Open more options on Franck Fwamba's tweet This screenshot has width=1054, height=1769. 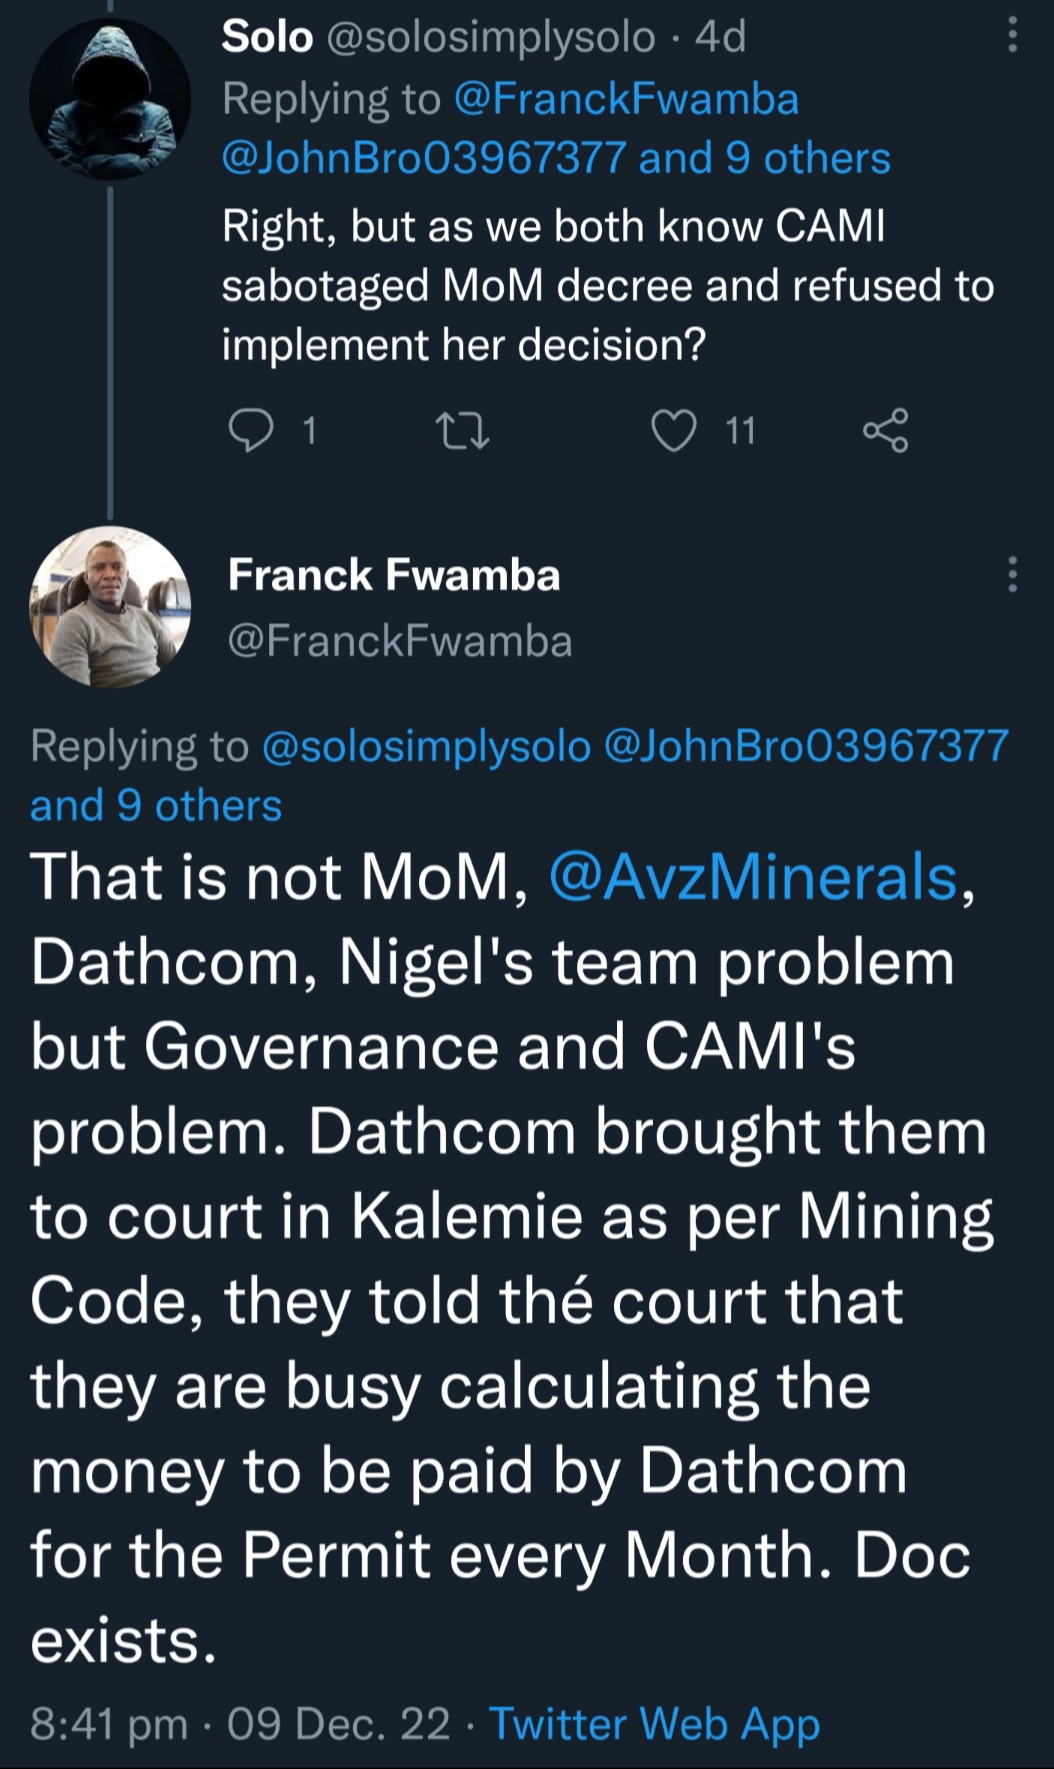click(x=1012, y=575)
